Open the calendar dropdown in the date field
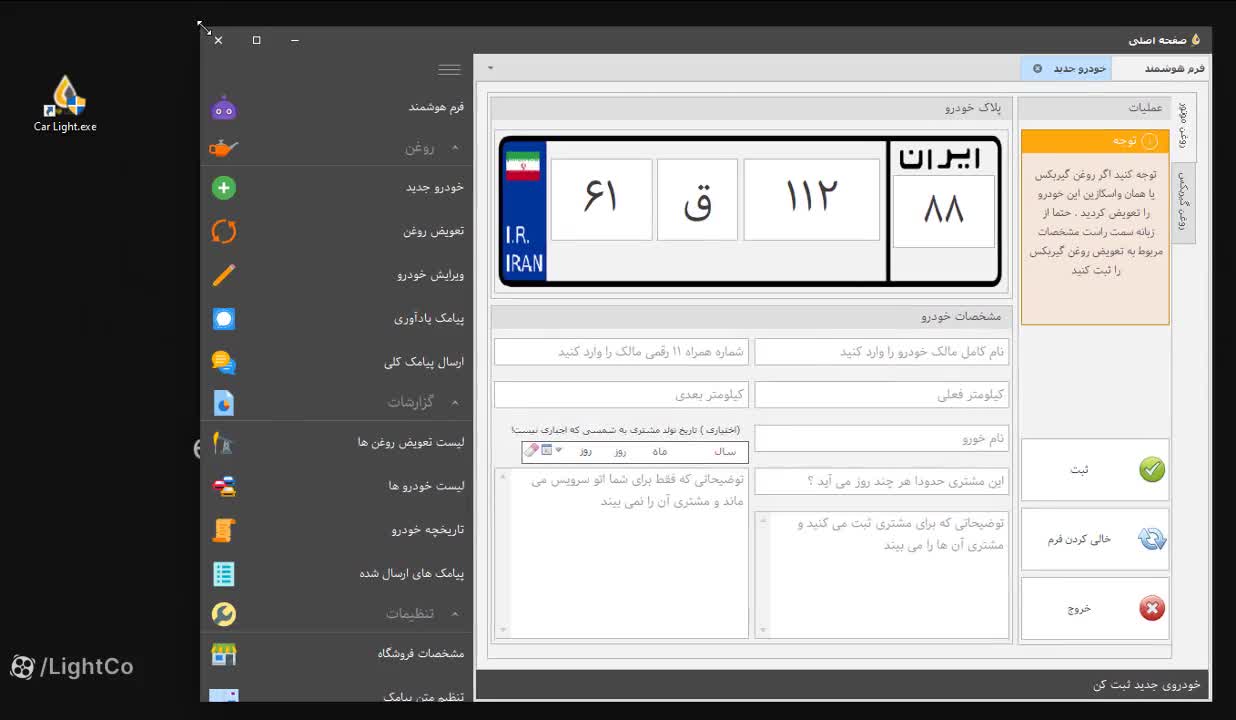Screen dimensions: 1236x720 point(556,450)
